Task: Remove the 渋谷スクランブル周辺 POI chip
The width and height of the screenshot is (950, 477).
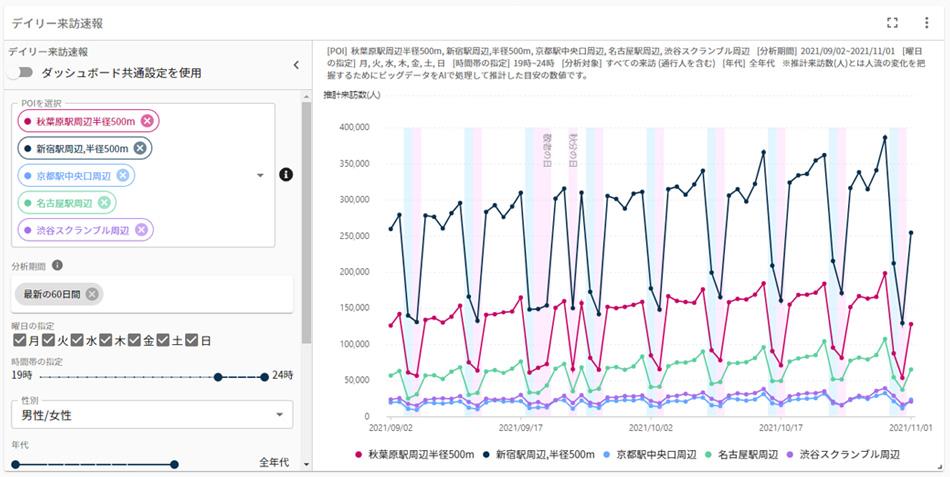Action: click(141, 230)
